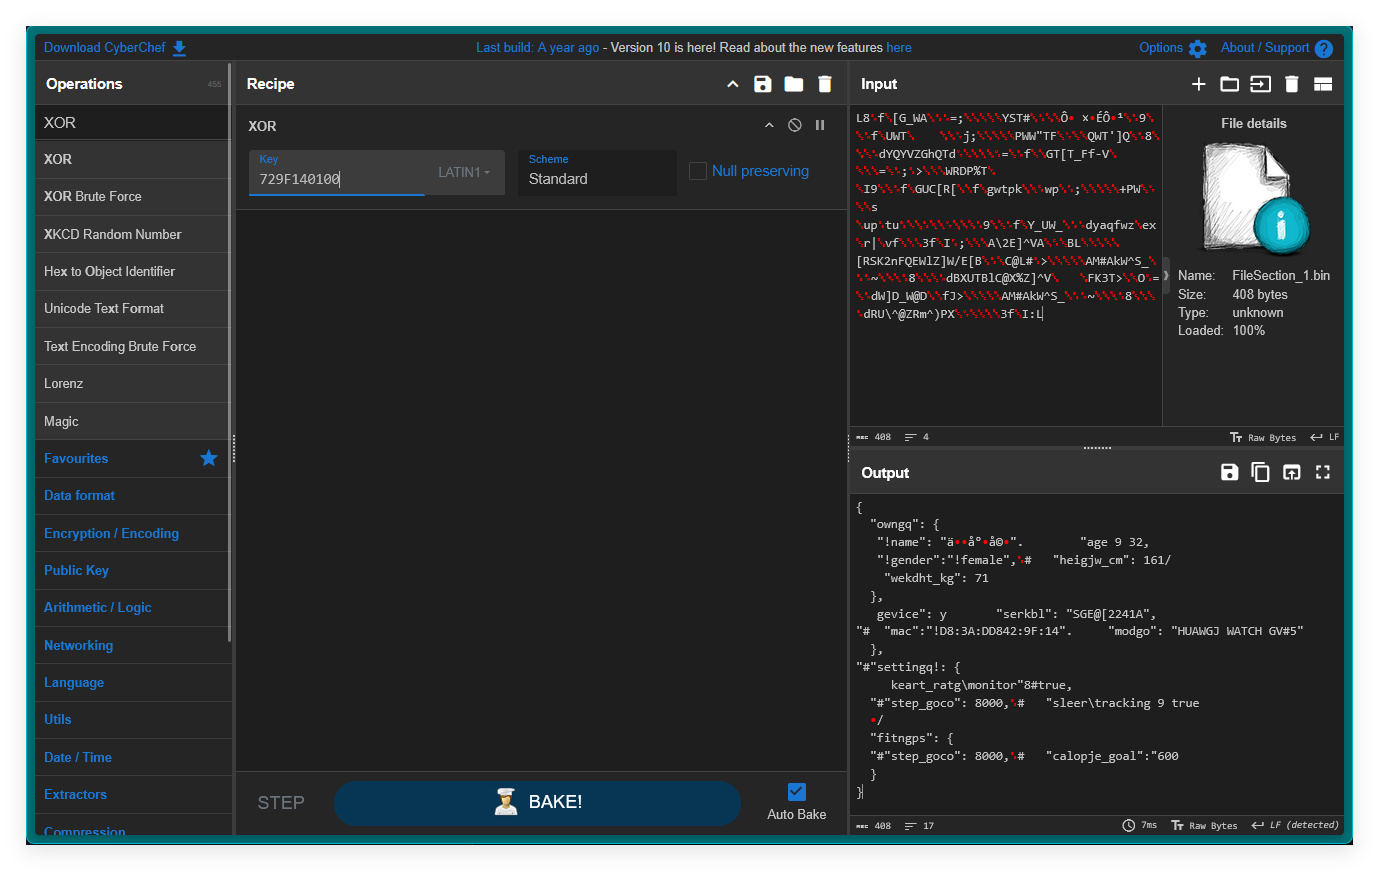Disable the XOR operation in the recipe
This screenshot has height=871, width=1379.
[x=794, y=125]
